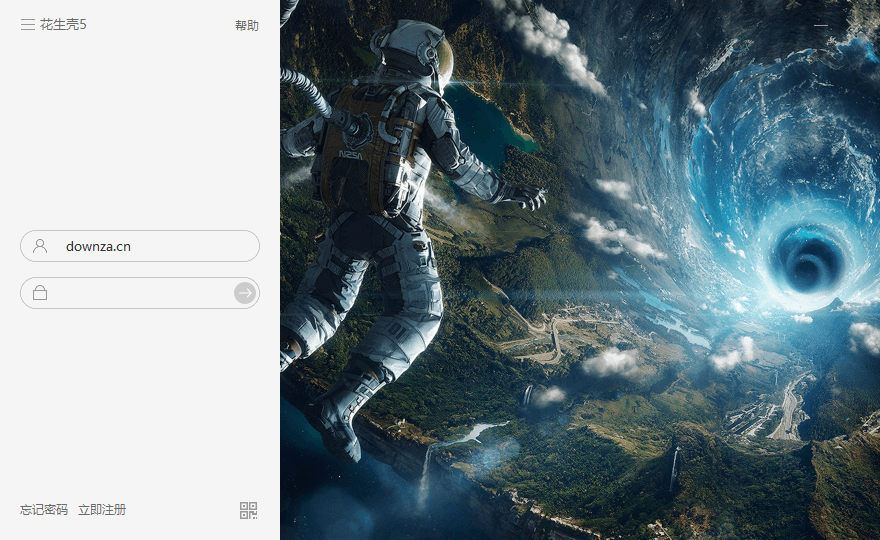Viewport: 880px width, 540px height.
Task: Click the lock icon in password field
Action: tap(40, 293)
